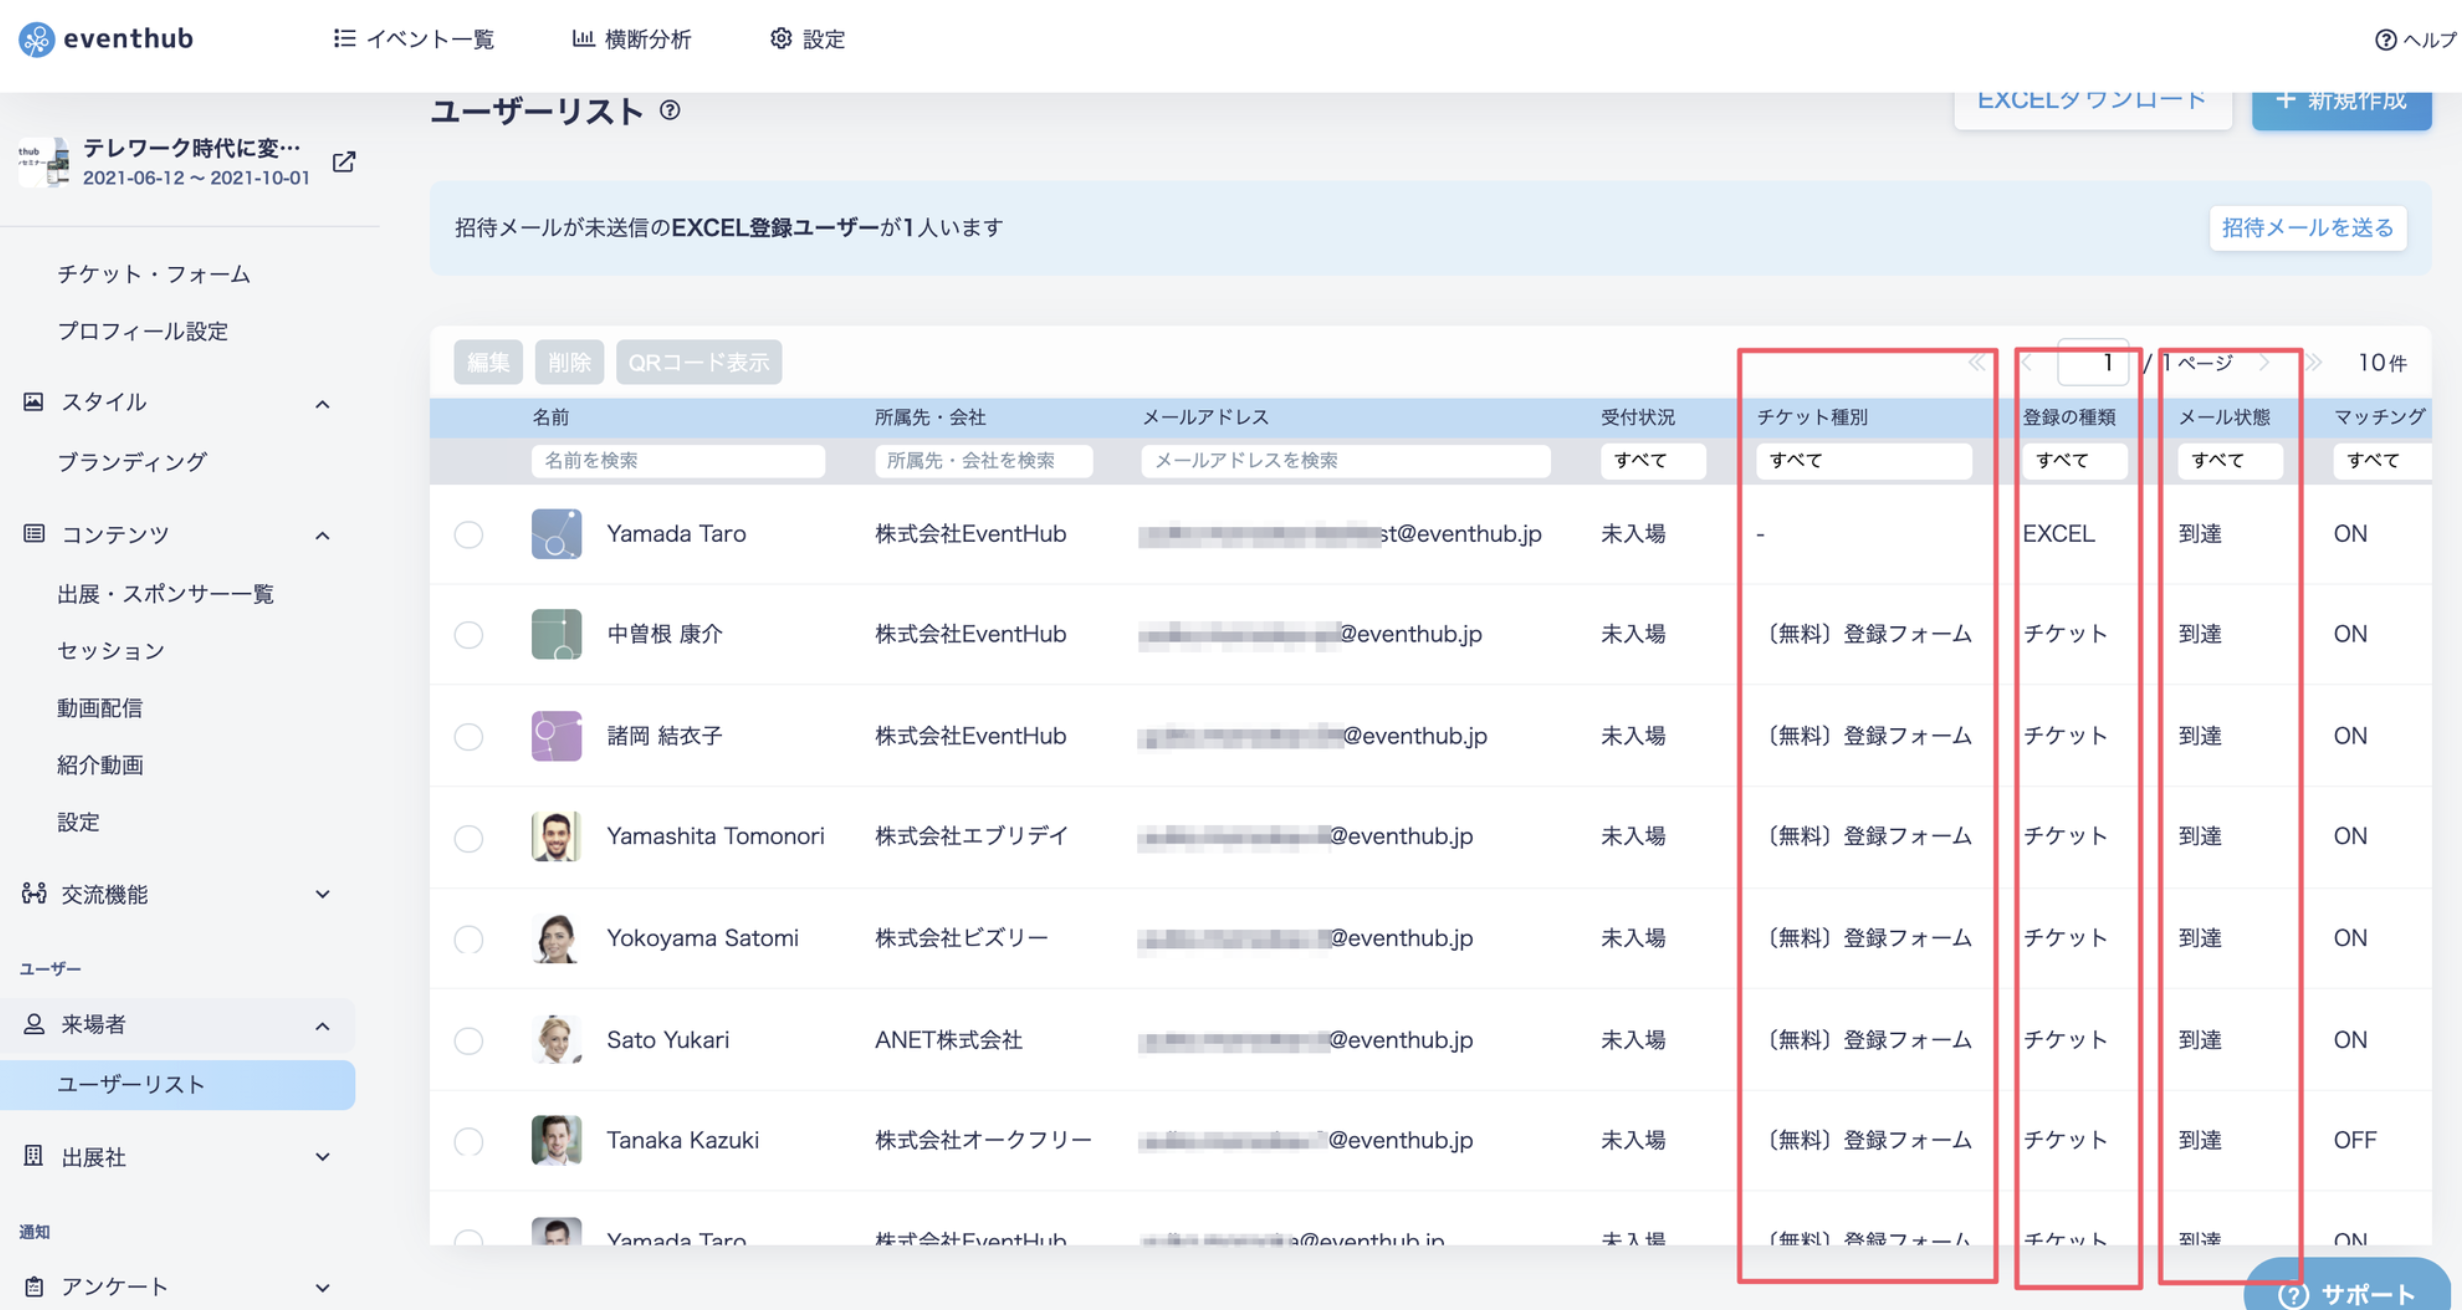Expand the 交流機能 sidebar section

click(x=322, y=894)
